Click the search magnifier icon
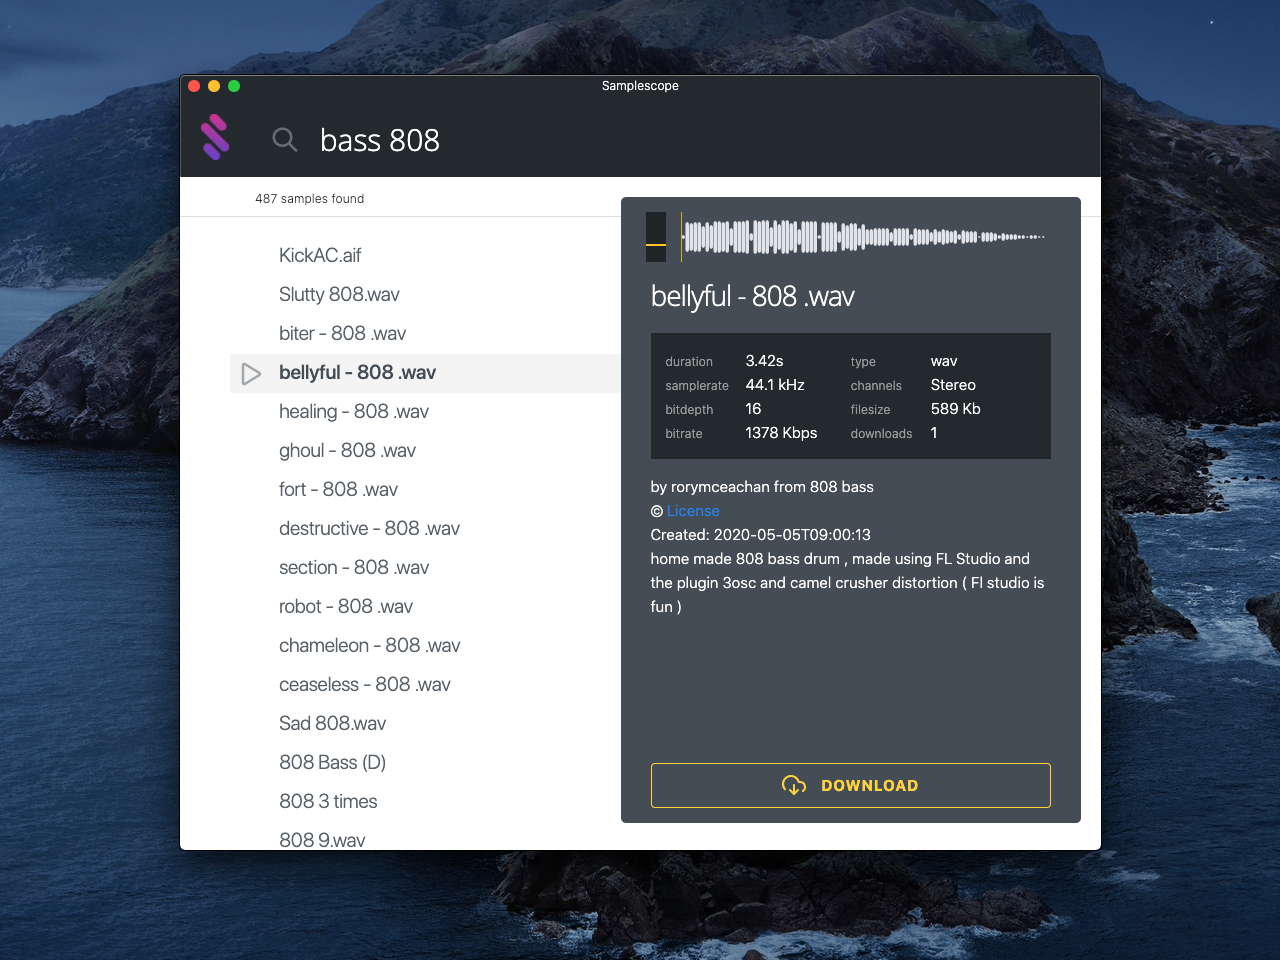This screenshot has width=1280, height=960. [x=284, y=140]
